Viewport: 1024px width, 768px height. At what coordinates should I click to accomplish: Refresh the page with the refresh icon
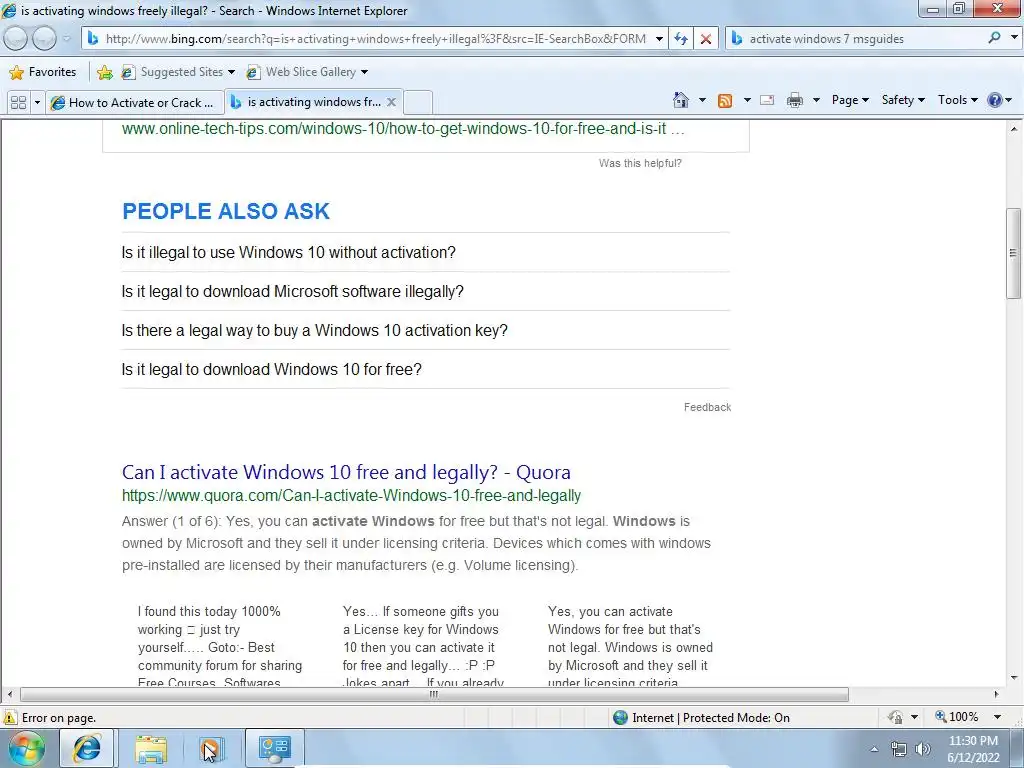(680, 39)
